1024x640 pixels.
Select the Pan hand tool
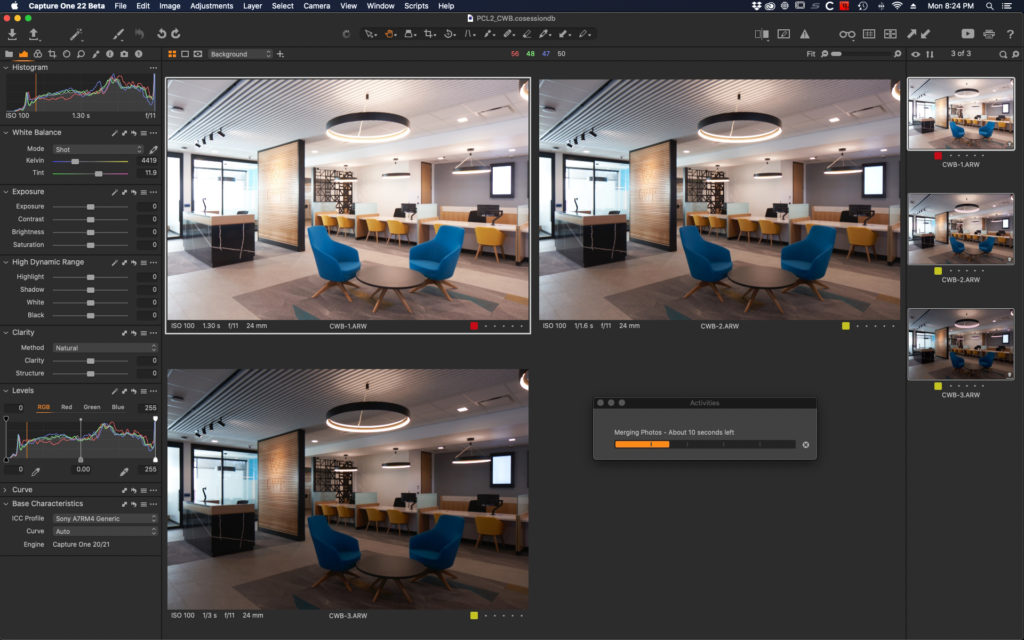pyautogui.click(x=390, y=34)
